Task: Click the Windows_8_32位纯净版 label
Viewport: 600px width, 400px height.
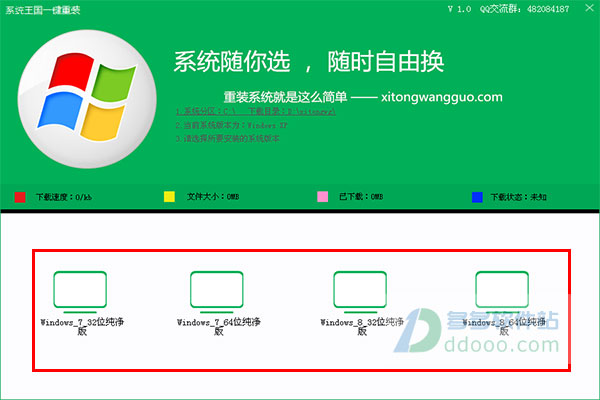Action: pyautogui.click(x=361, y=327)
